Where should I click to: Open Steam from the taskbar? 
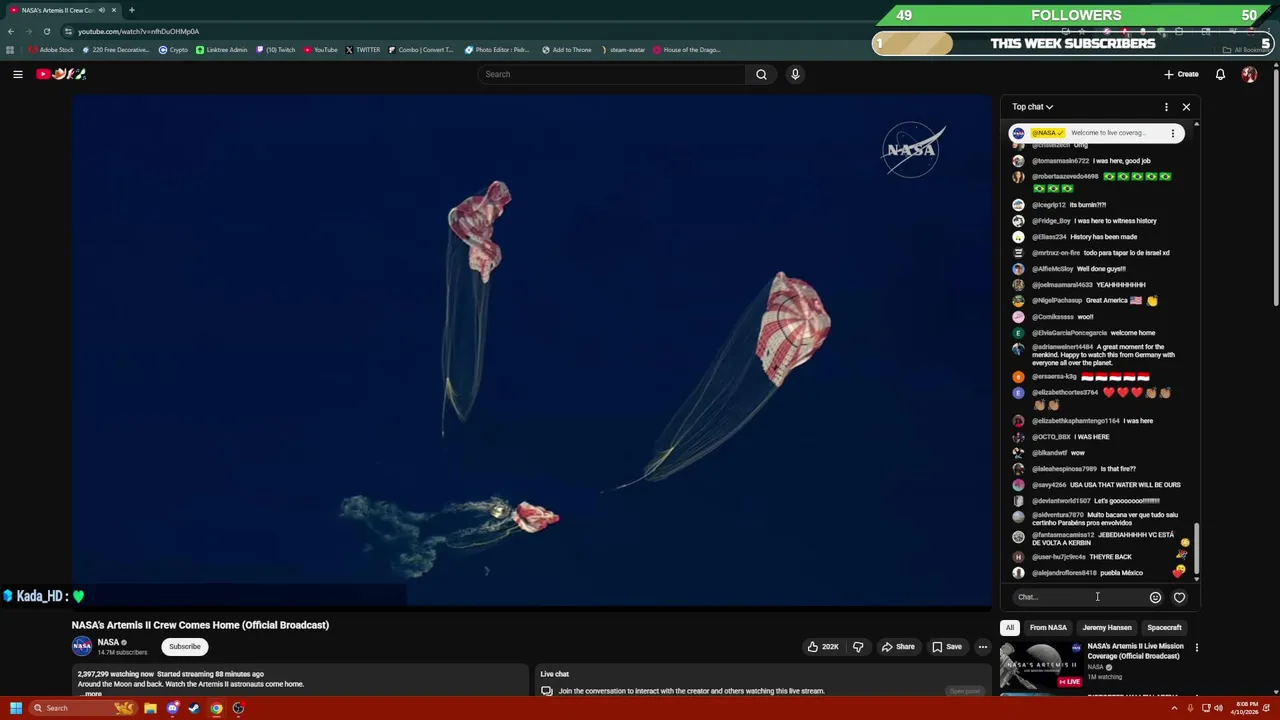pyautogui.click(x=194, y=708)
